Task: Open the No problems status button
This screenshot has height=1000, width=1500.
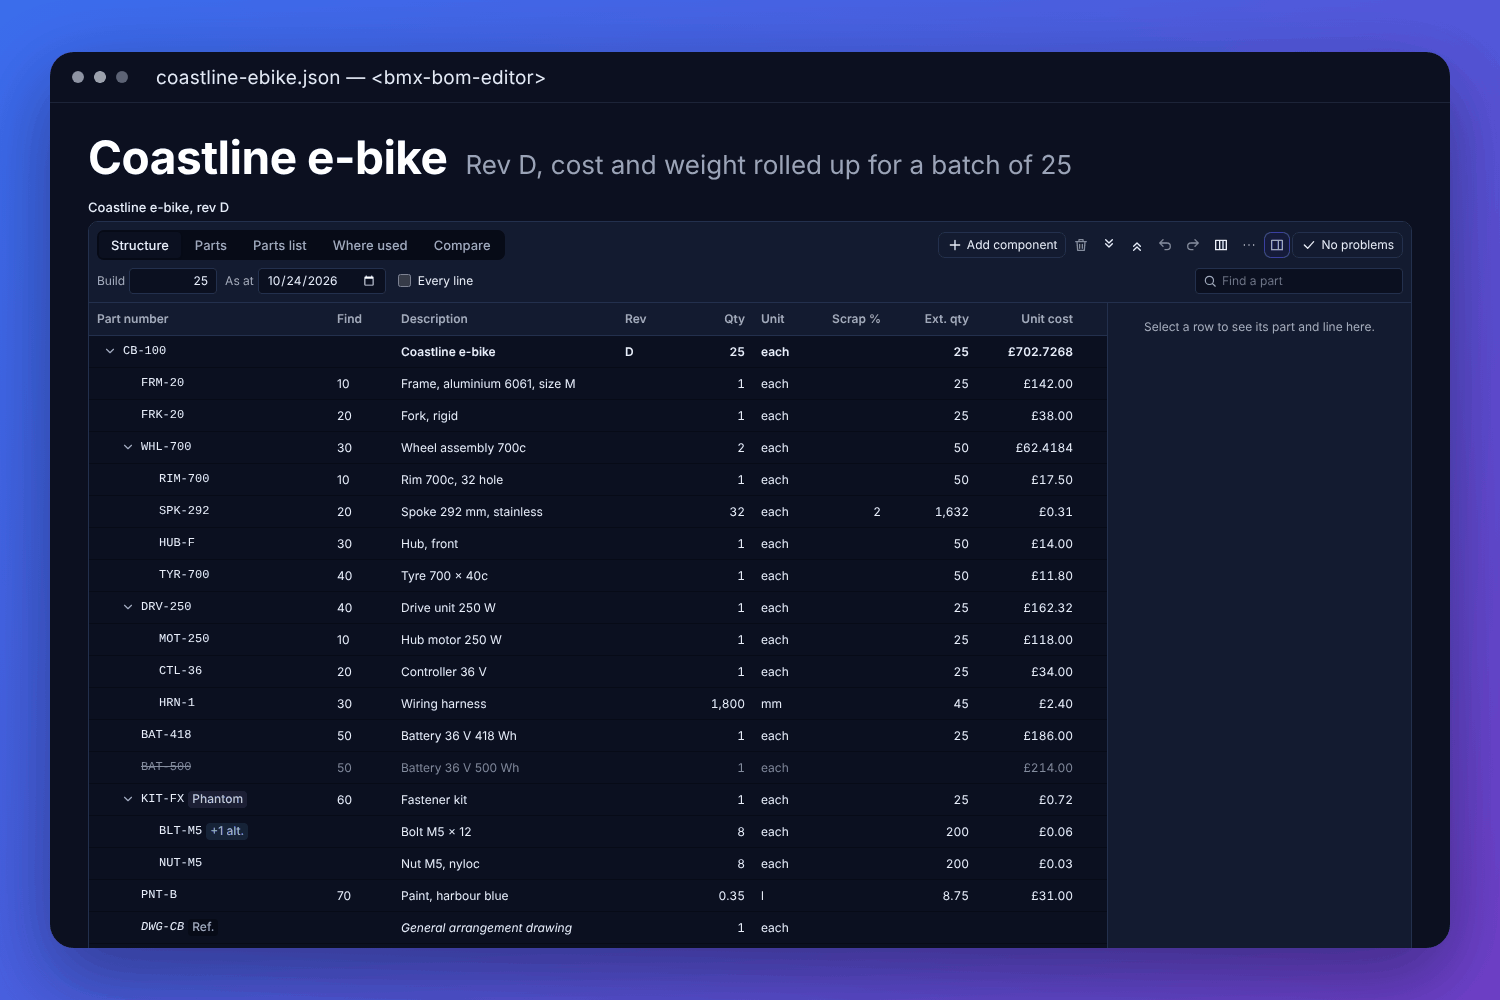Action: (1348, 245)
